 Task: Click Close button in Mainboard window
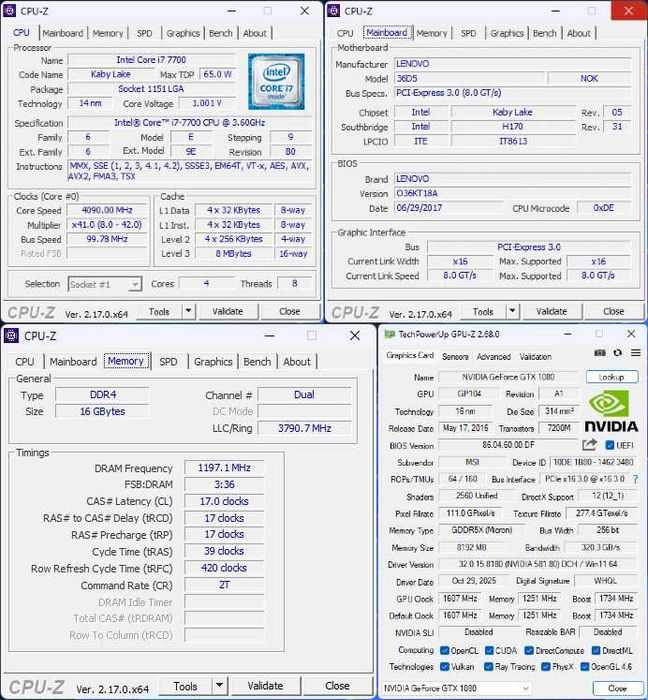(614, 311)
